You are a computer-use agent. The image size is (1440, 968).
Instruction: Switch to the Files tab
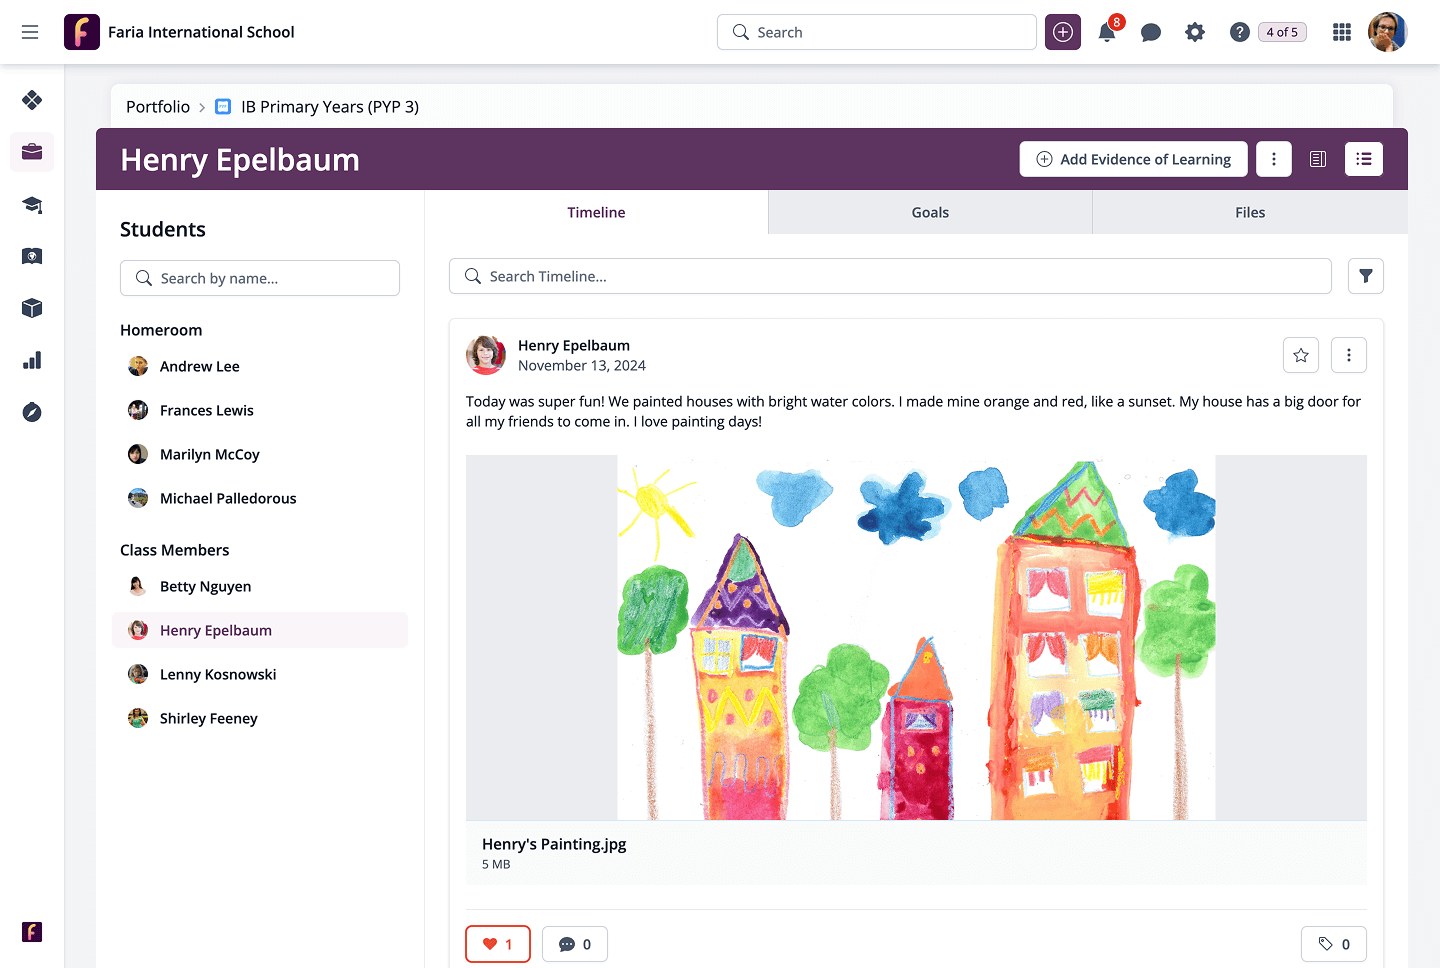(x=1250, y=212)
